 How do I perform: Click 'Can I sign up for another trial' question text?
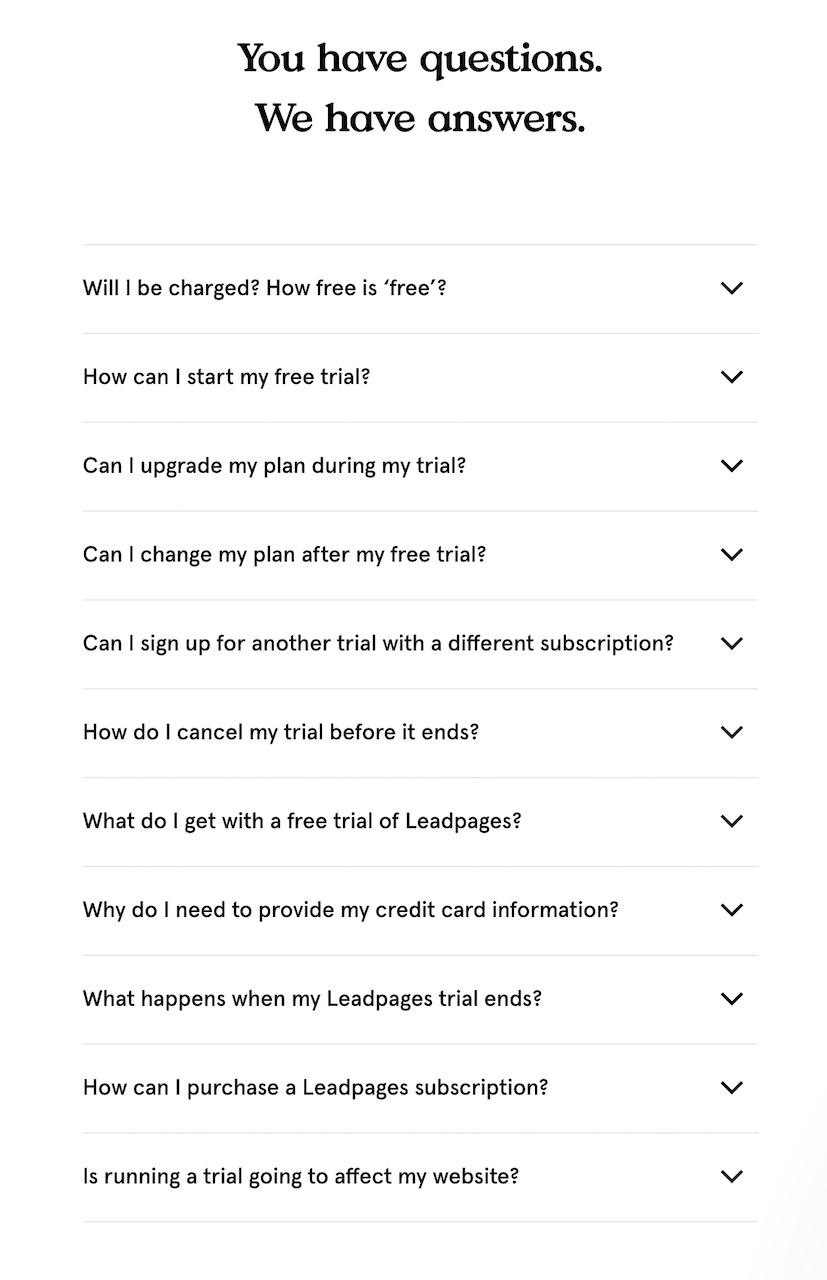pos(379,643)
